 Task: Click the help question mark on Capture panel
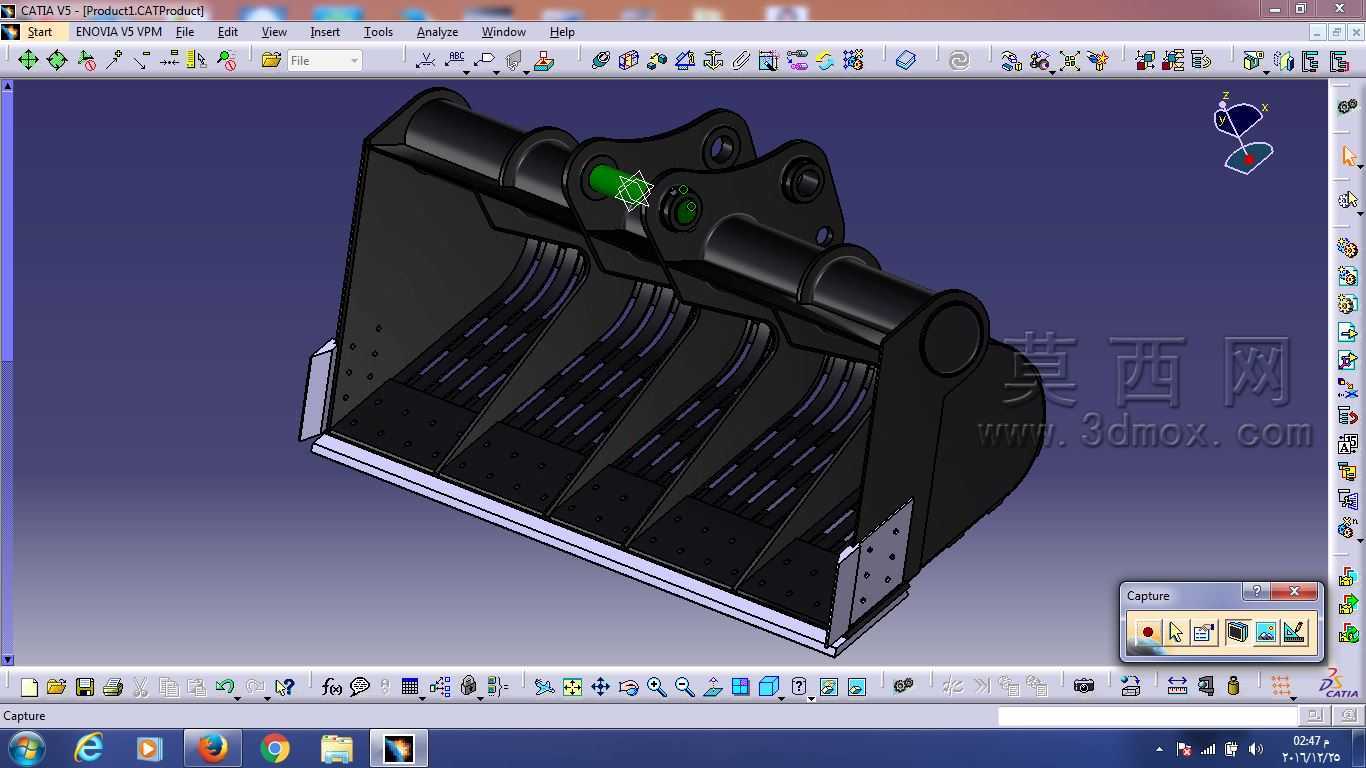pos(1256,592)
